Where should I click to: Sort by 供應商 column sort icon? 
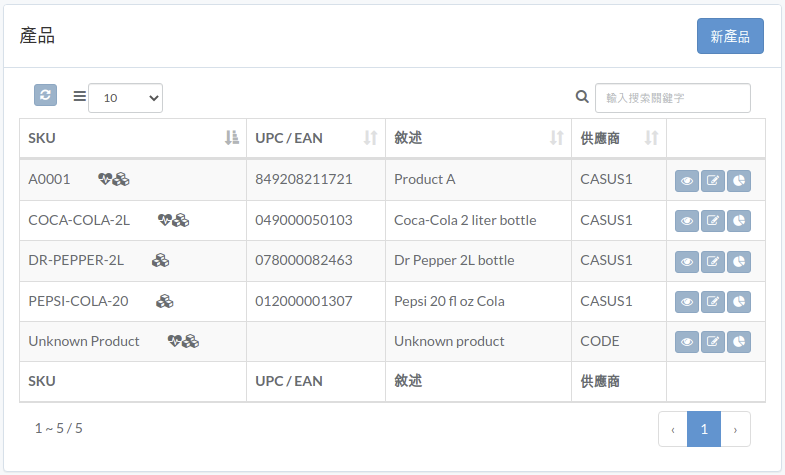point(651,138)
